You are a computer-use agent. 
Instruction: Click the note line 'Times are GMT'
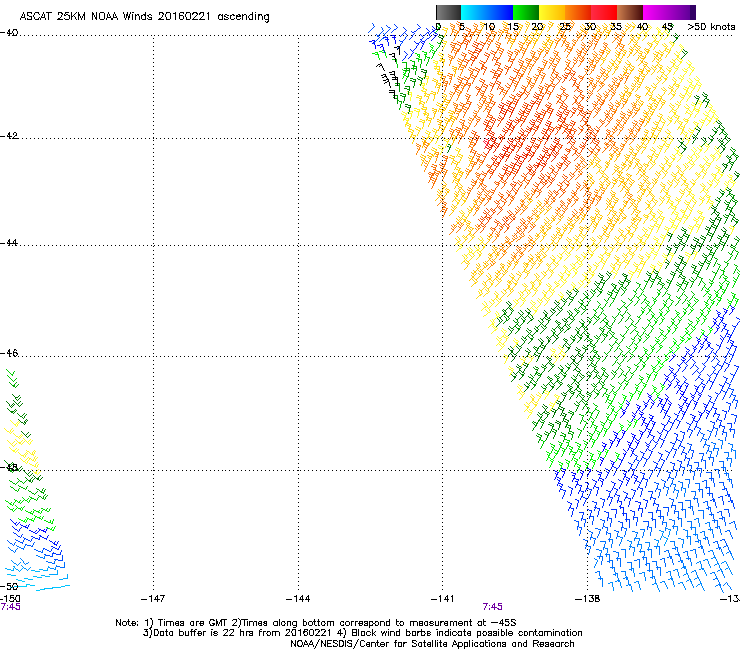[x=194, y=623]
